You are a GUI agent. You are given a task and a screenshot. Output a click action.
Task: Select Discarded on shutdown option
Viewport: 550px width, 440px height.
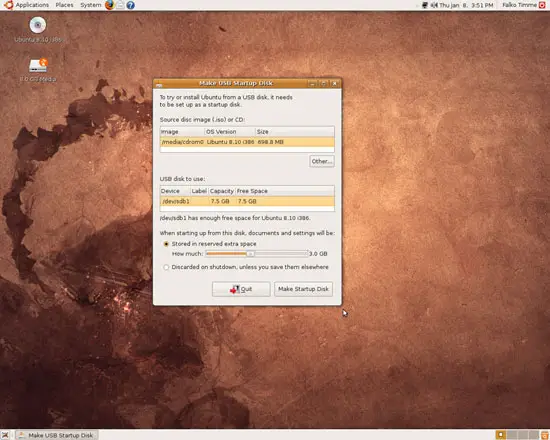click(x=166, y=267)
